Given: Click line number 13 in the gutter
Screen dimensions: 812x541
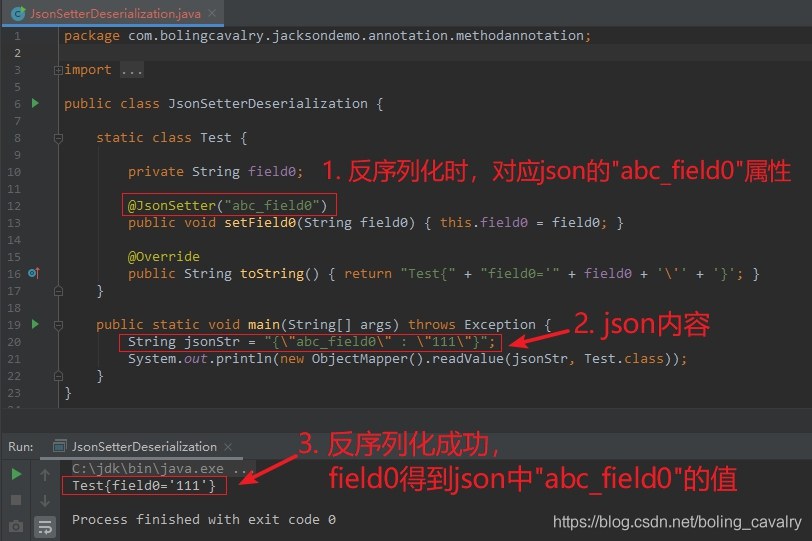Looking at the screenshot, I should point(14,223).
